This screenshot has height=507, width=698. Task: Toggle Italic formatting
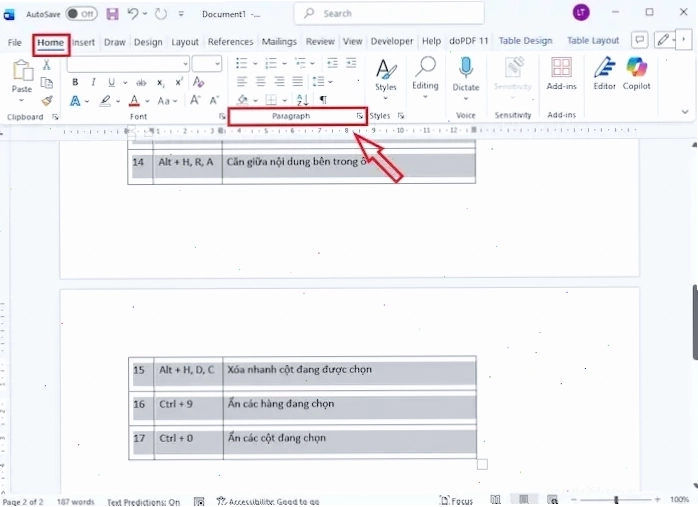pos(93,82)
